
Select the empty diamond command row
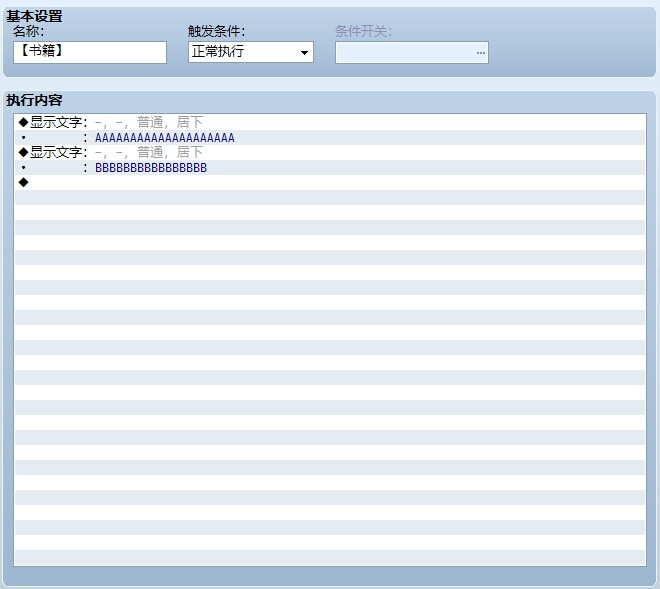(x=330, y=182)
